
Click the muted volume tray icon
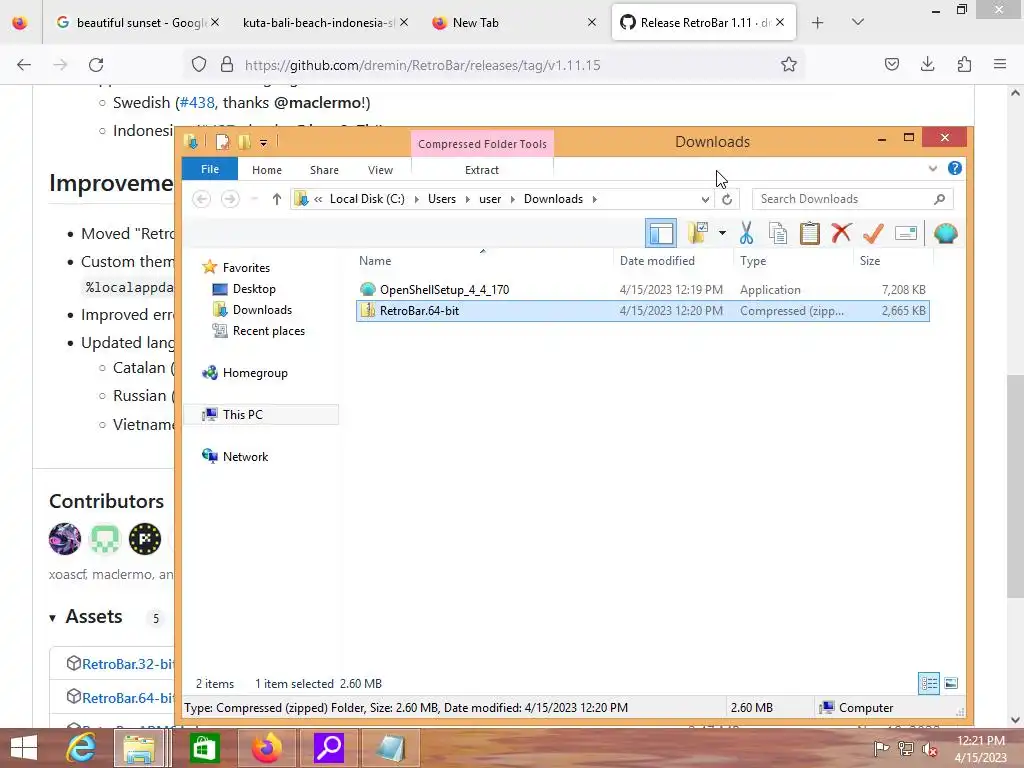pos(929,749)
